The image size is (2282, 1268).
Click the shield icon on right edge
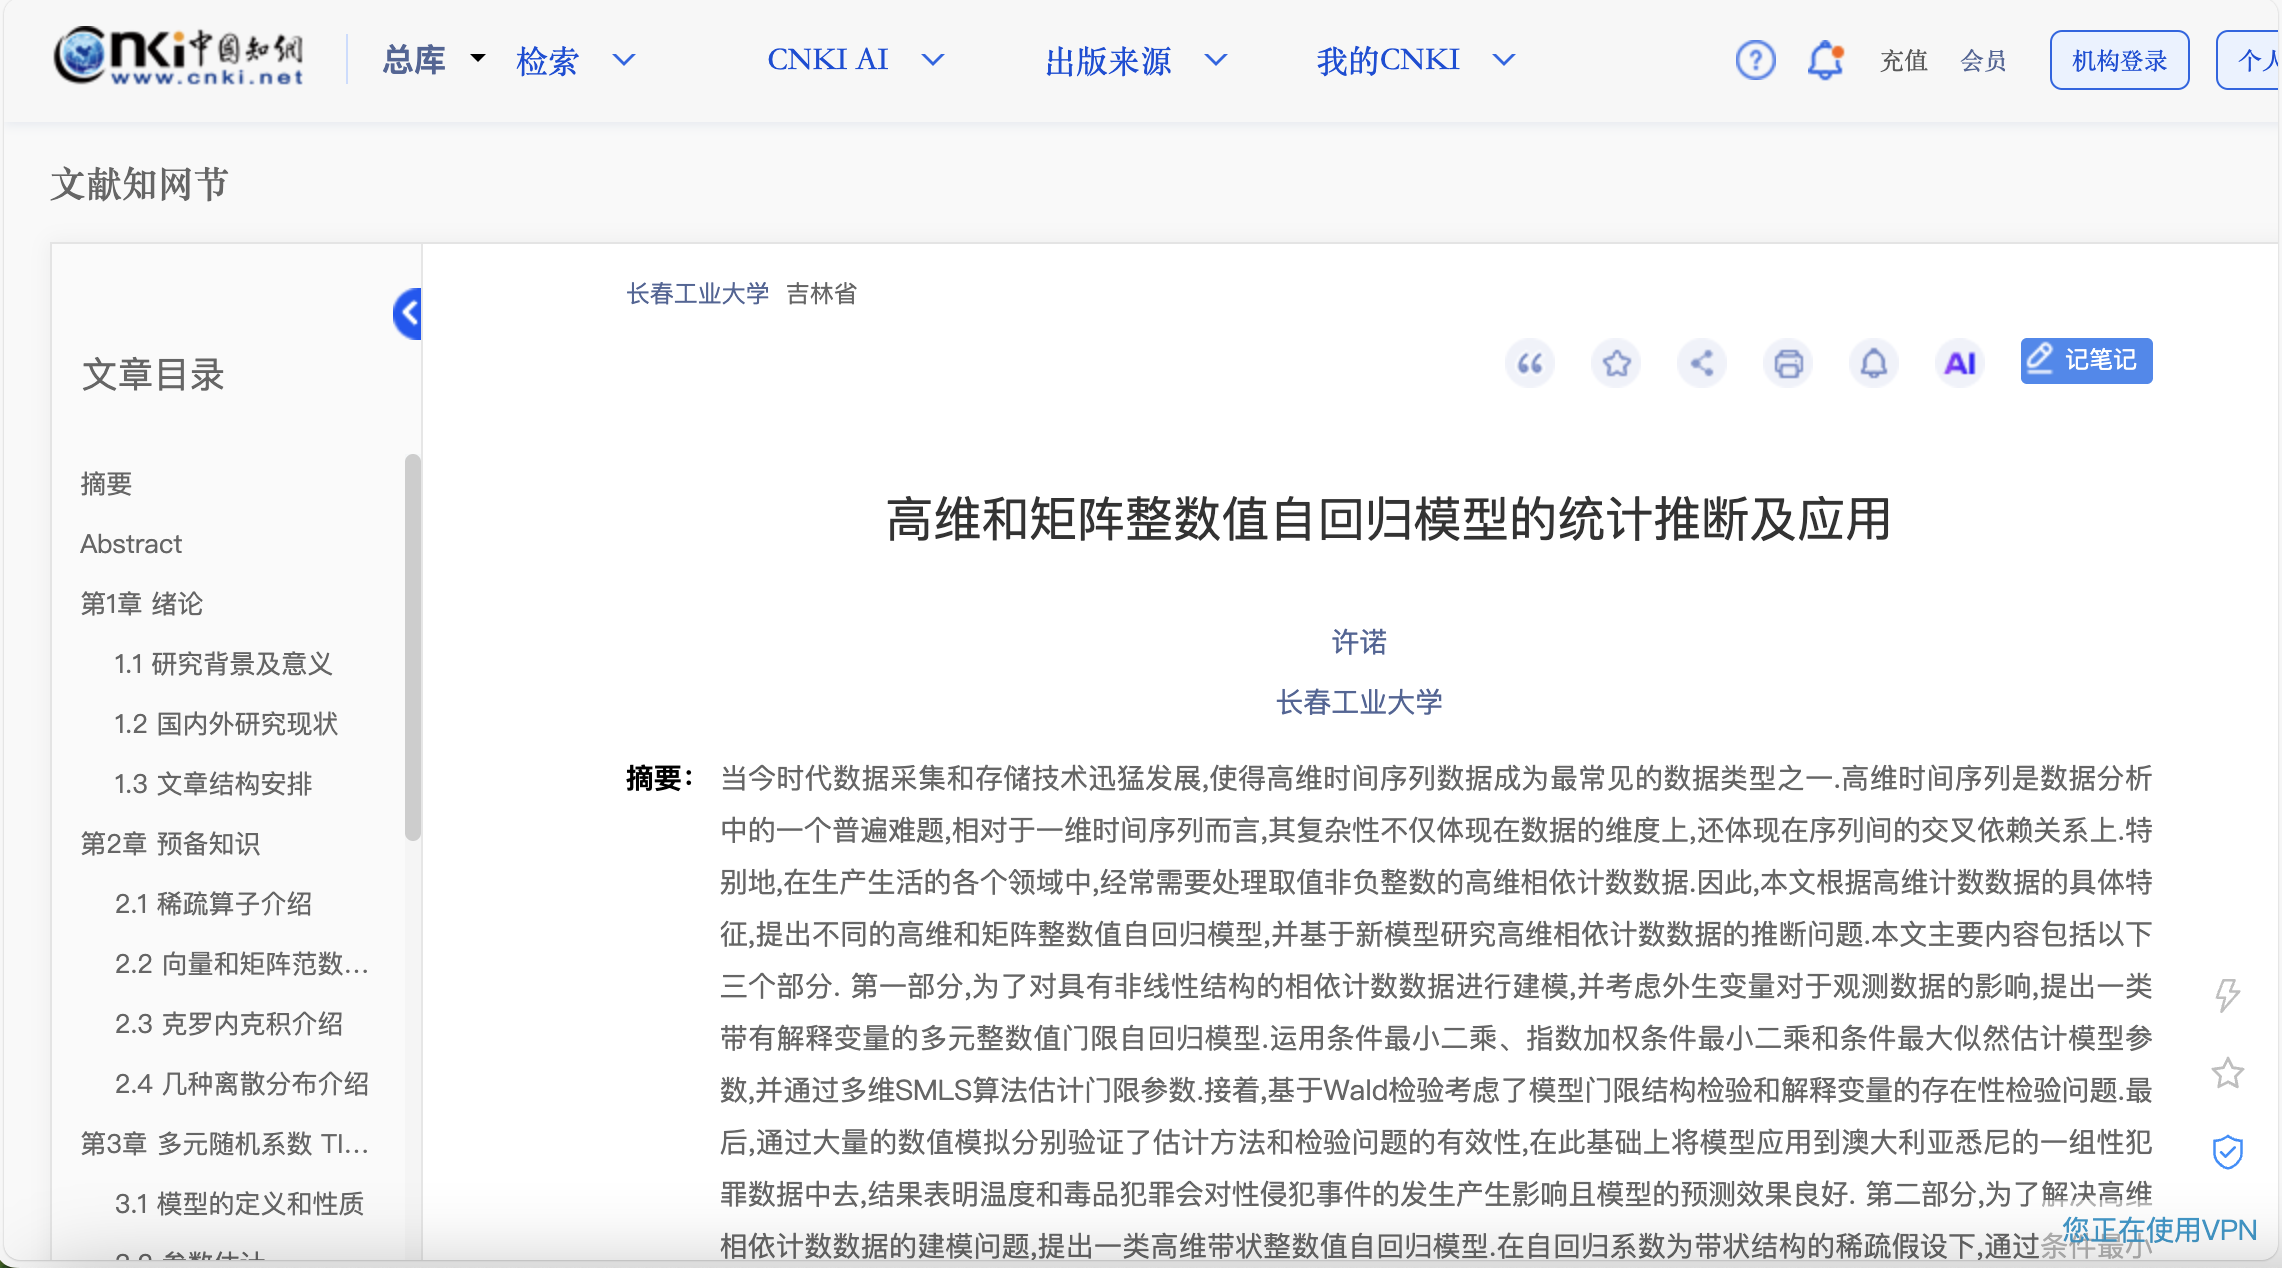(x=2227, y=1152)
